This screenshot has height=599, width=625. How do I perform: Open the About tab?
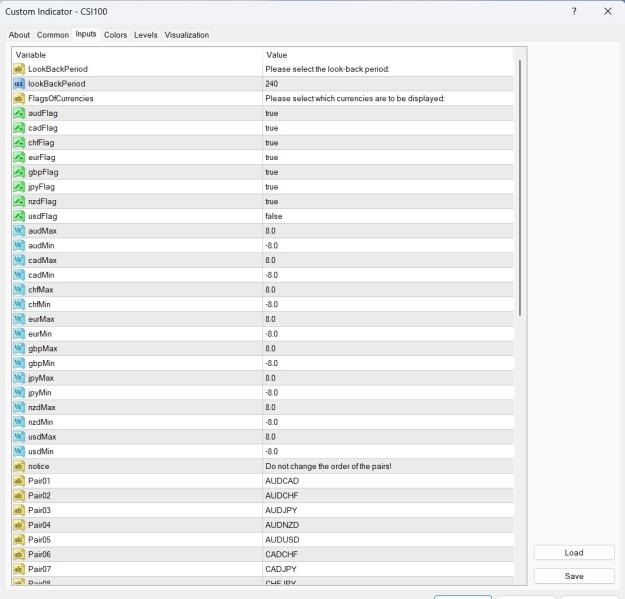click(x=19, y=35)
